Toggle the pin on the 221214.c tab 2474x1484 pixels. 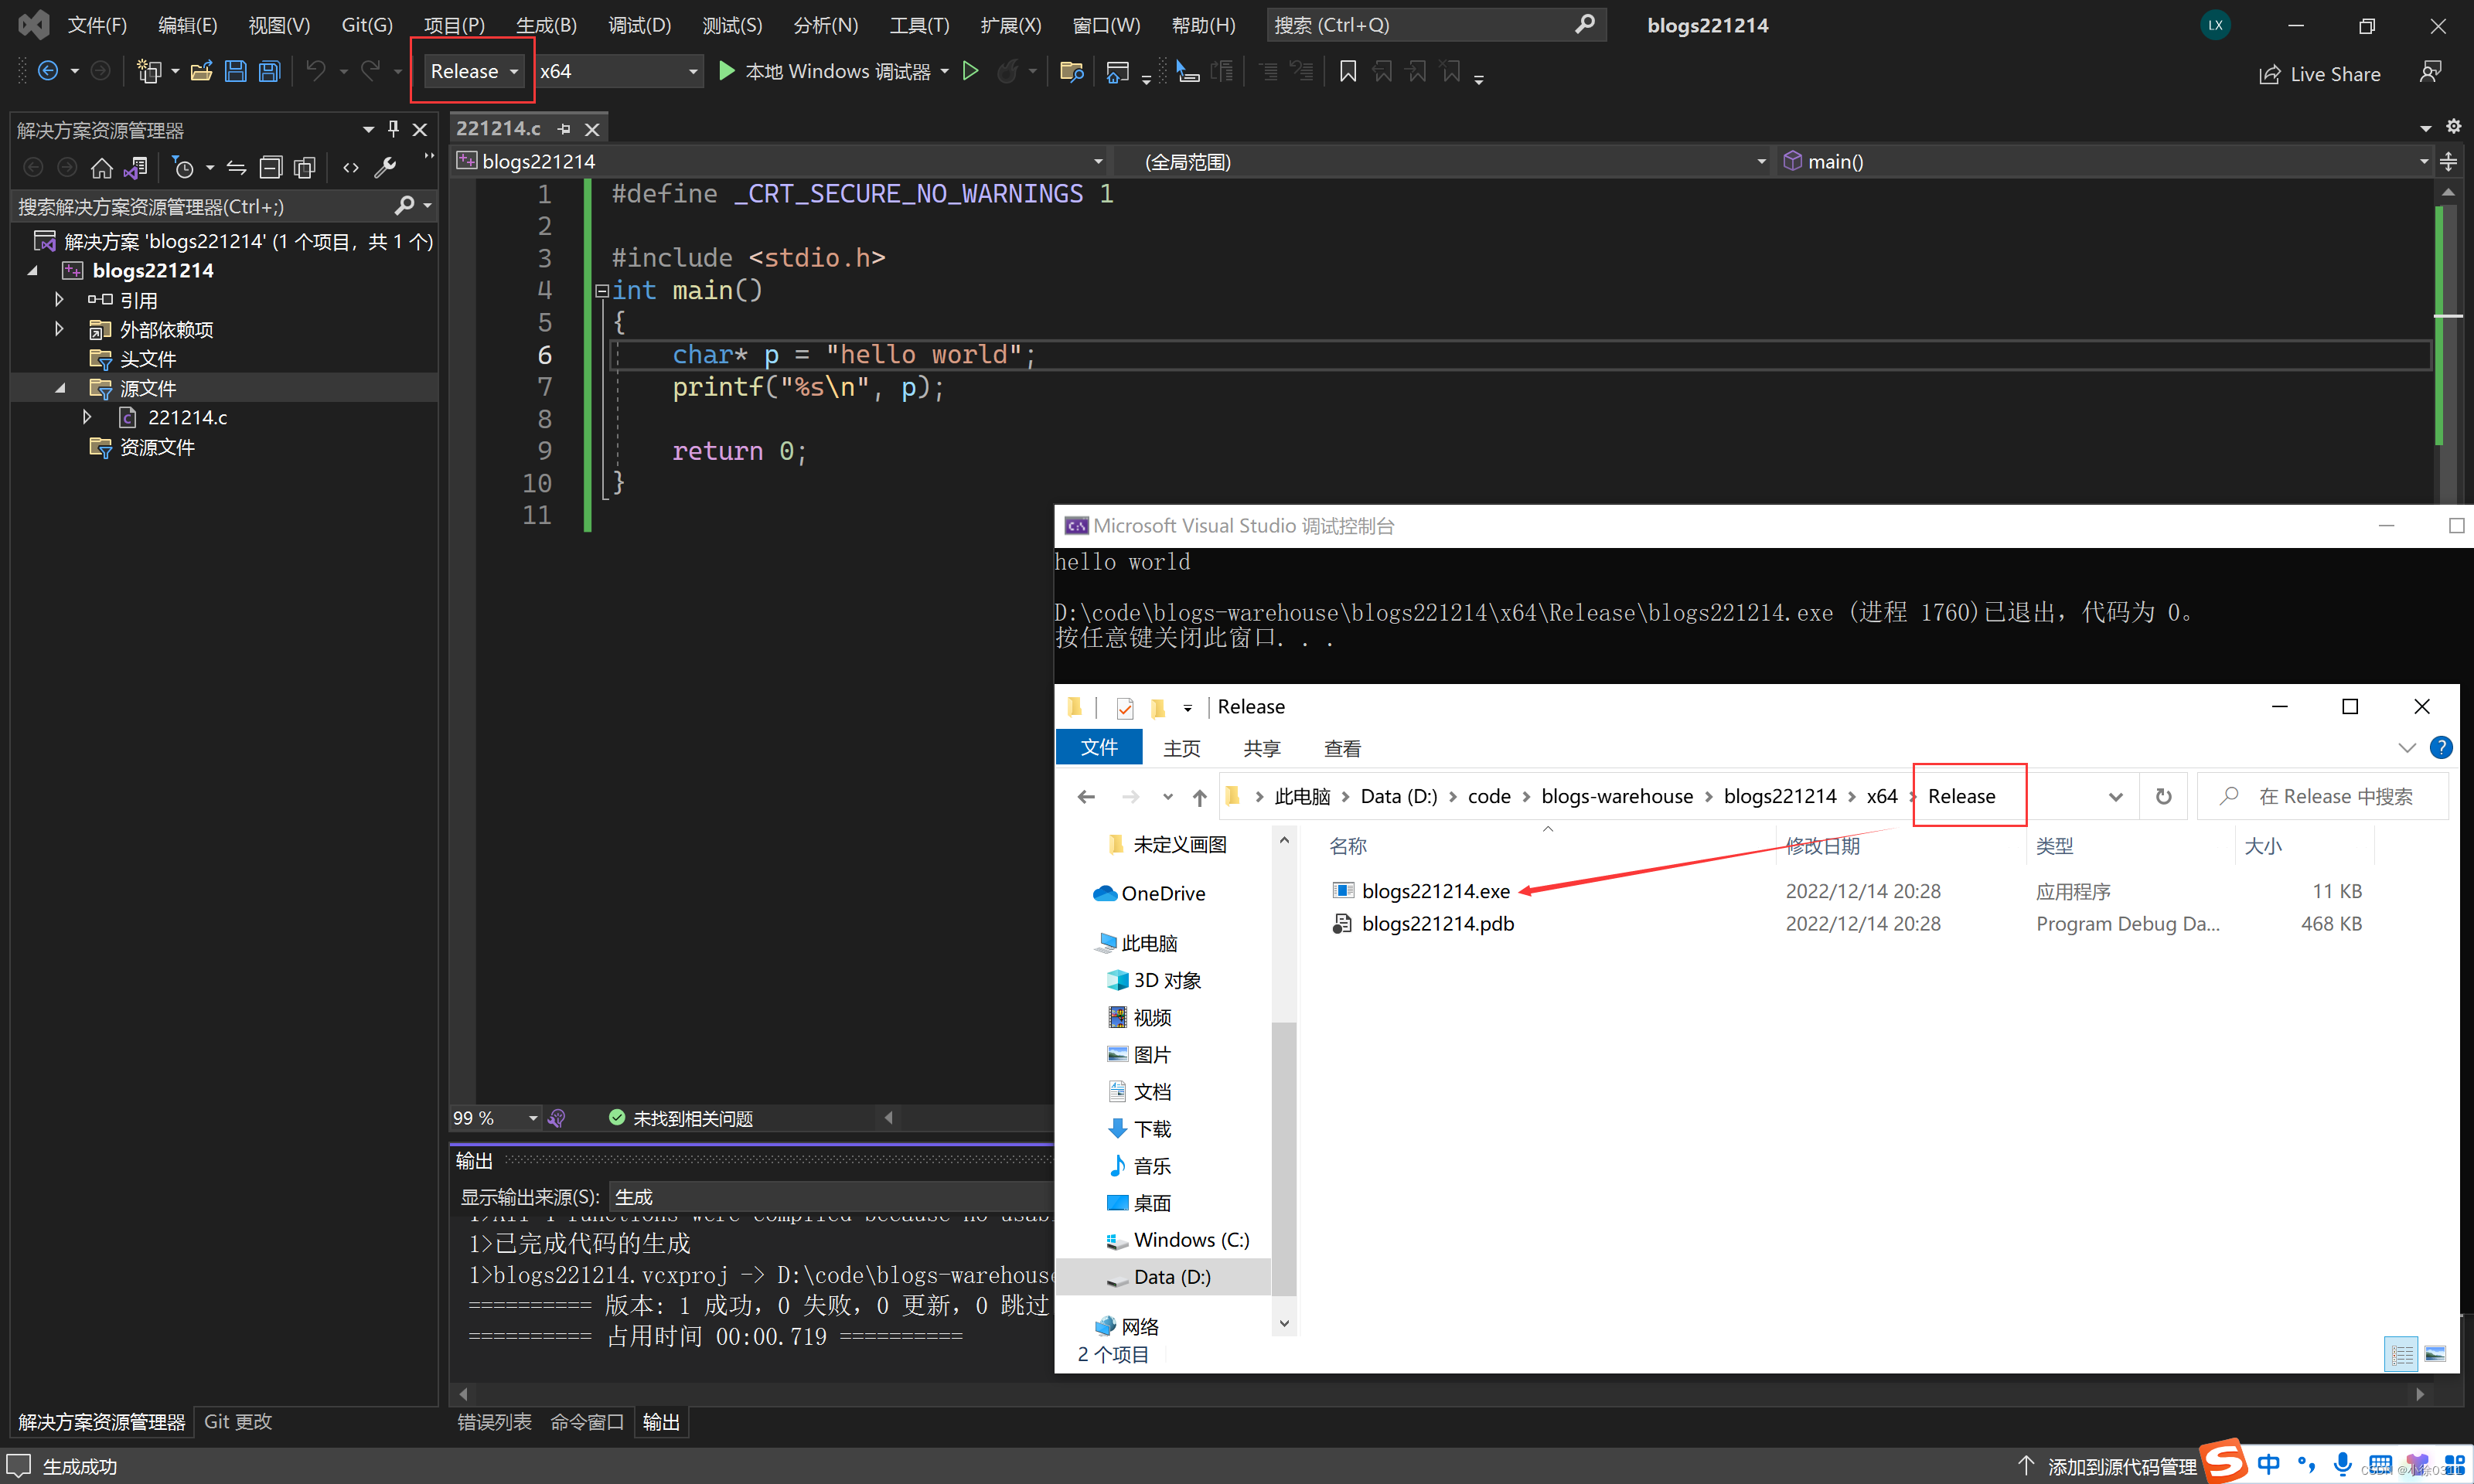click(565, 129)
